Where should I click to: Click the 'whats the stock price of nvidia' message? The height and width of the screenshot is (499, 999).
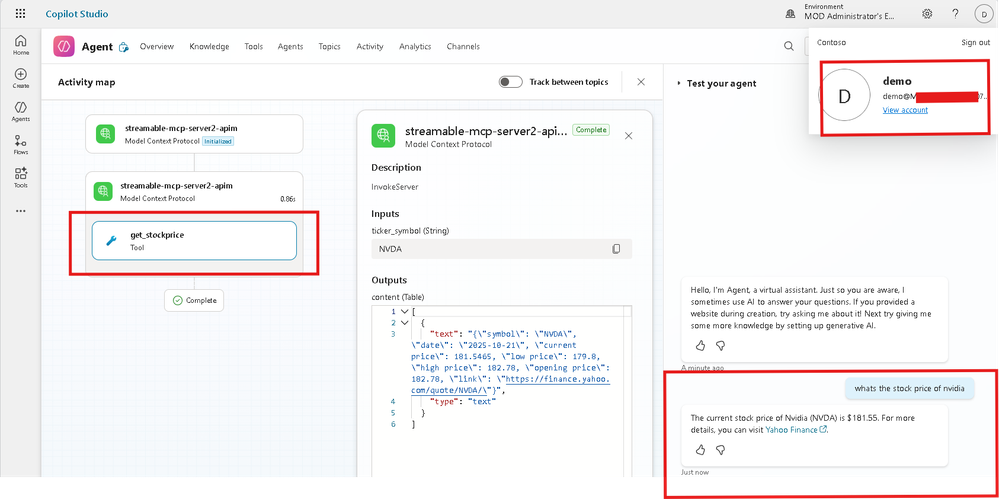910,388
